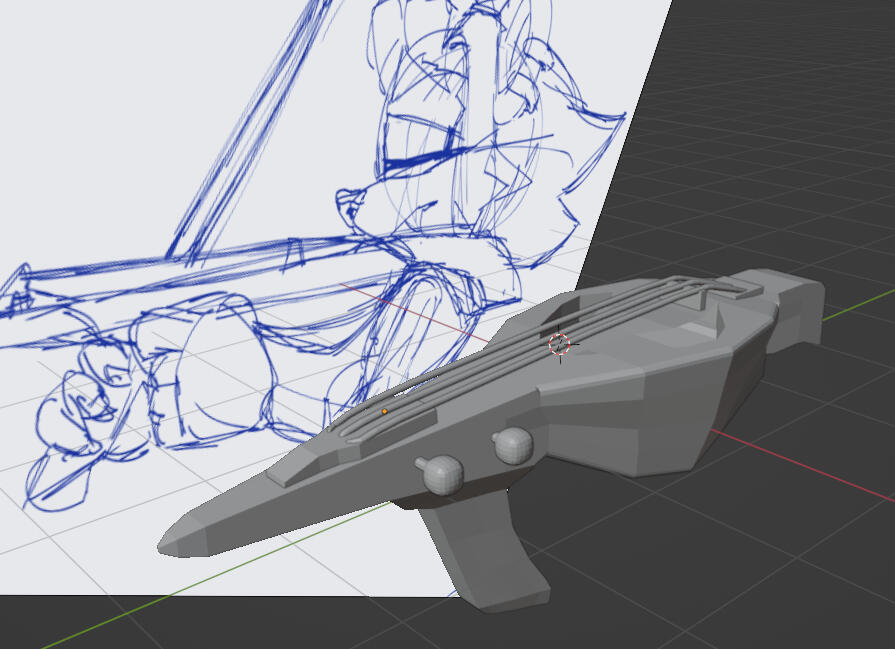Click the left sphere knob on the model
This screenshot has height=649, width=895.
(x=444, y=474)
